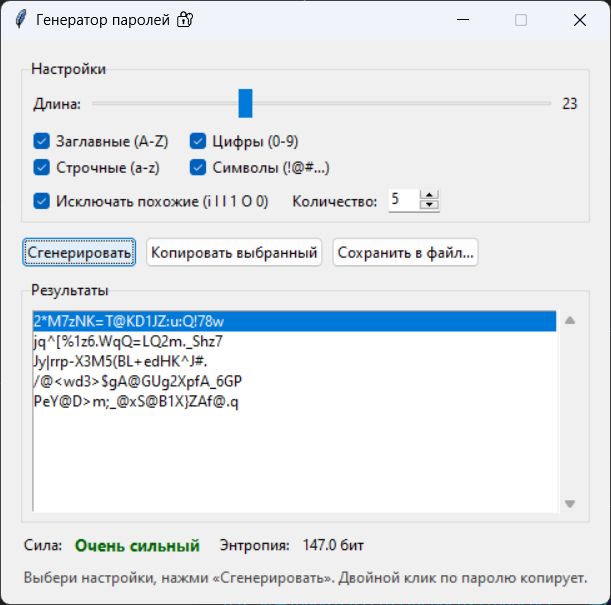Select the password starting with jq^[%1z6
The width and height of the screenshot is (611, 605).
point(128,341)
